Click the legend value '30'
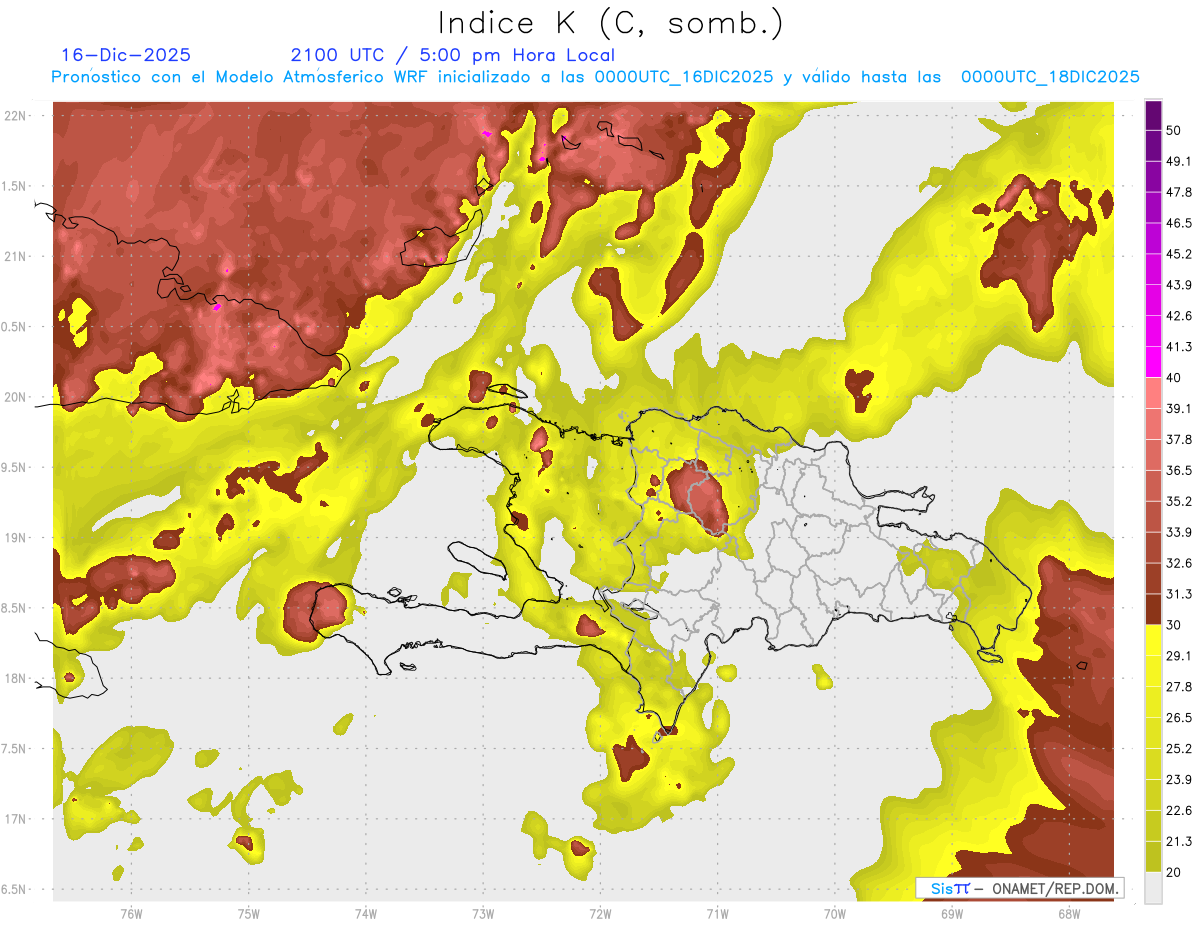The width and height of the screenshot is (1200, 927). (x=1173, y=625)
